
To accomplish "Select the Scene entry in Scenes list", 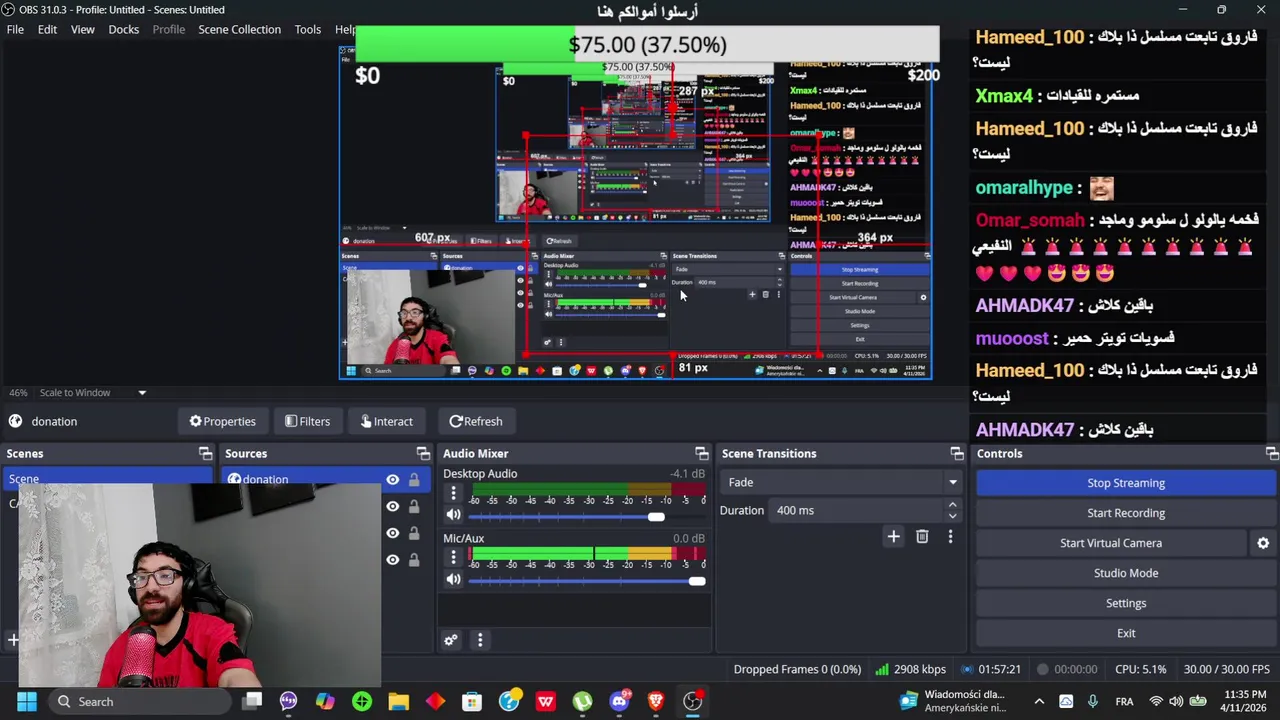I will 107,478.
